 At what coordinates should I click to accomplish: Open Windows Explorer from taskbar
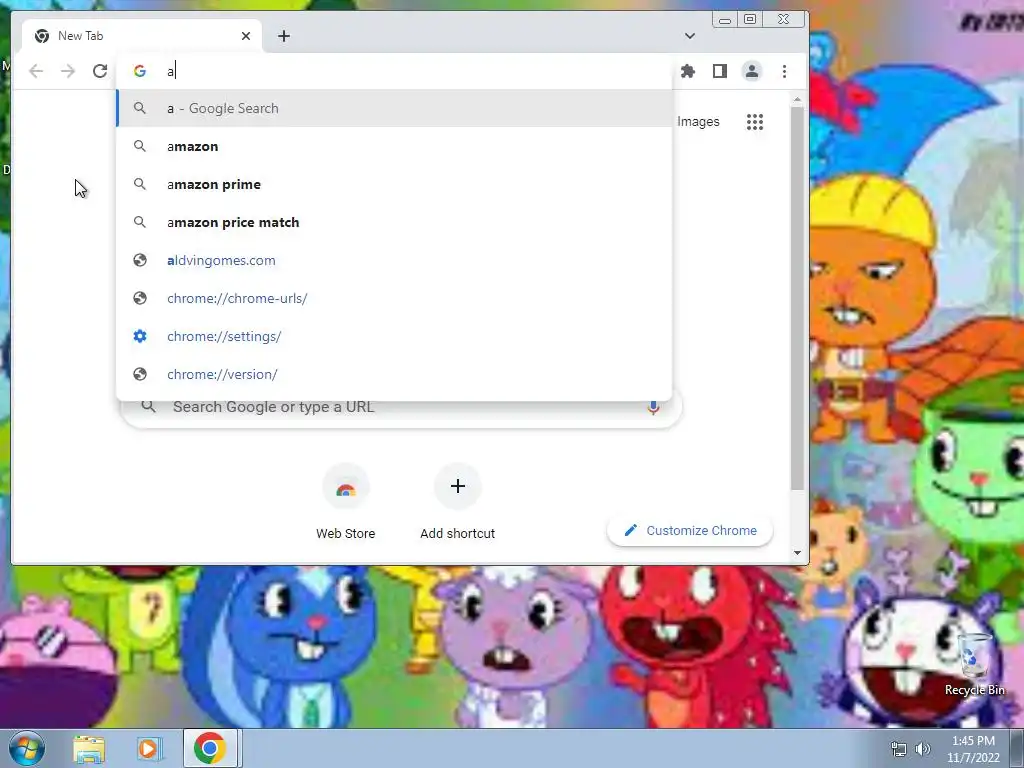(x=89, y=748)
